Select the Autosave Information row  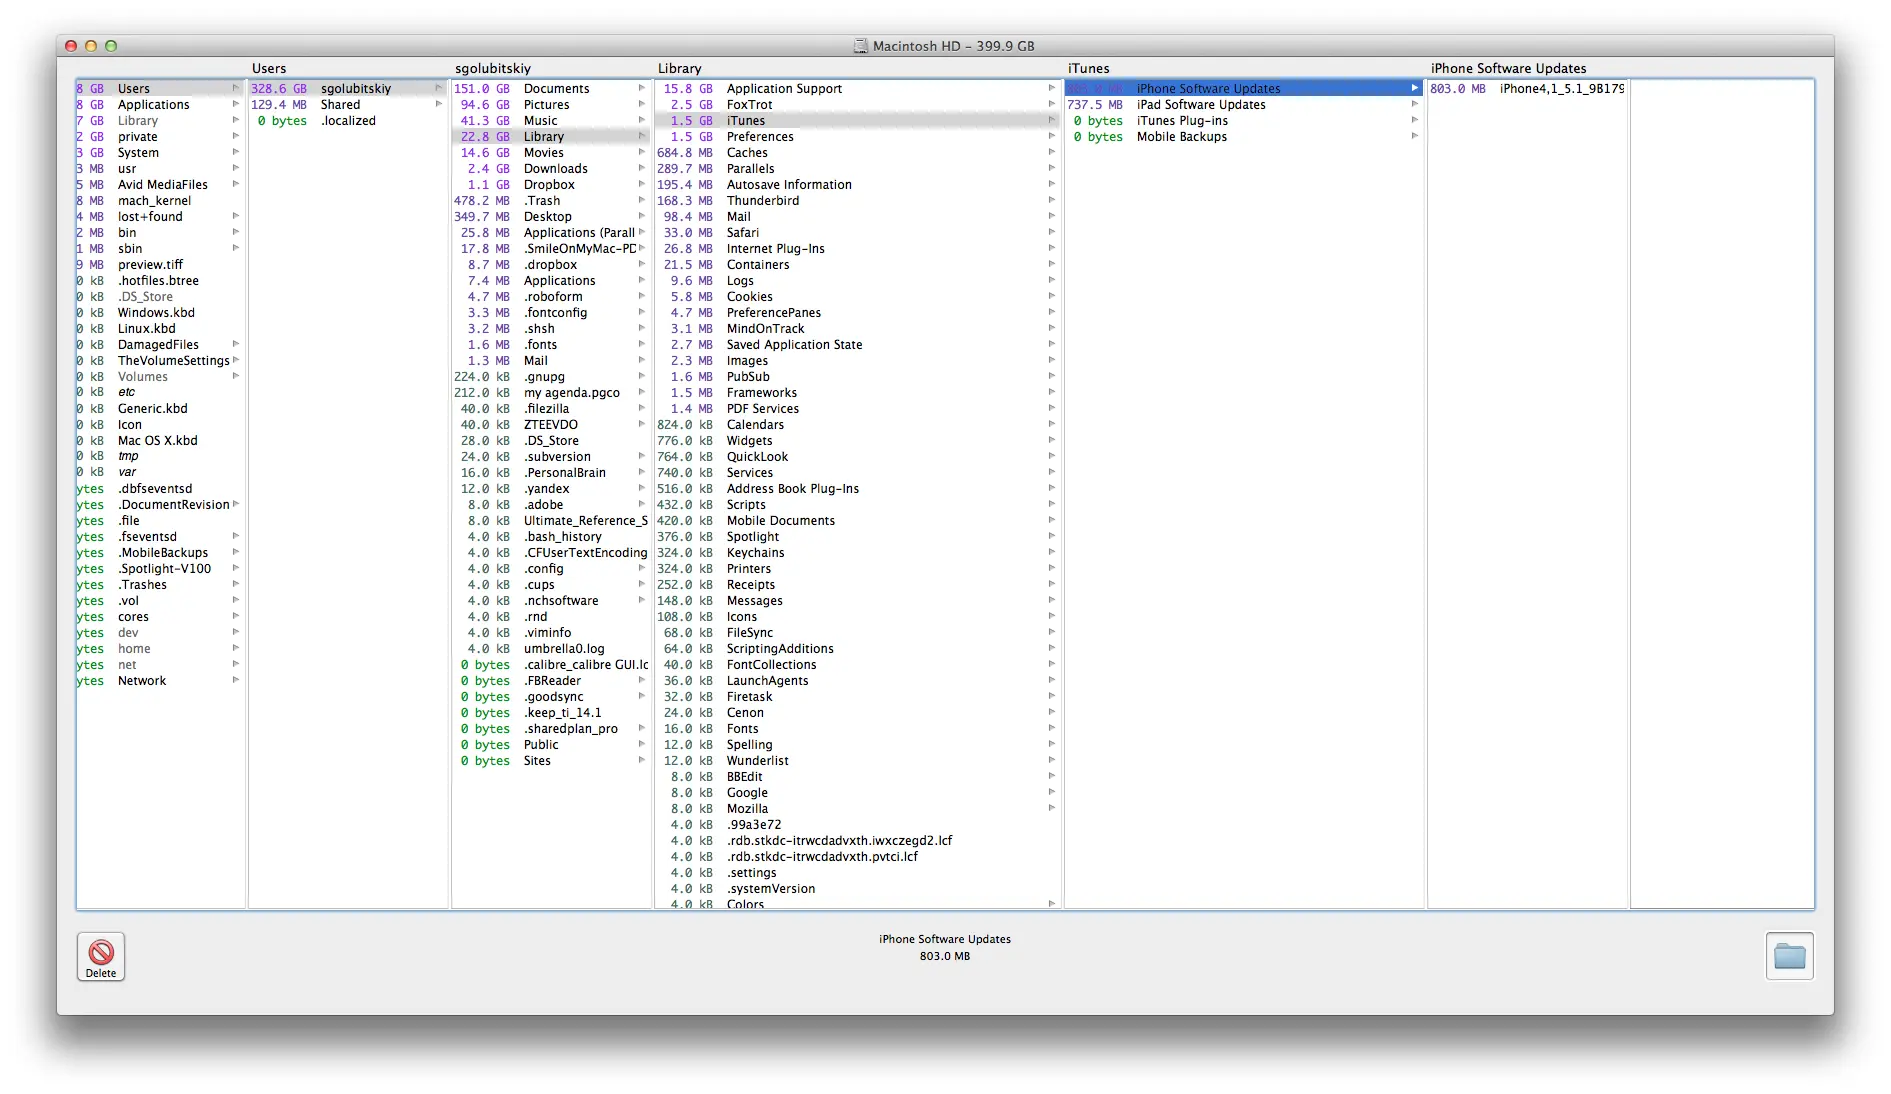(858, 185)
